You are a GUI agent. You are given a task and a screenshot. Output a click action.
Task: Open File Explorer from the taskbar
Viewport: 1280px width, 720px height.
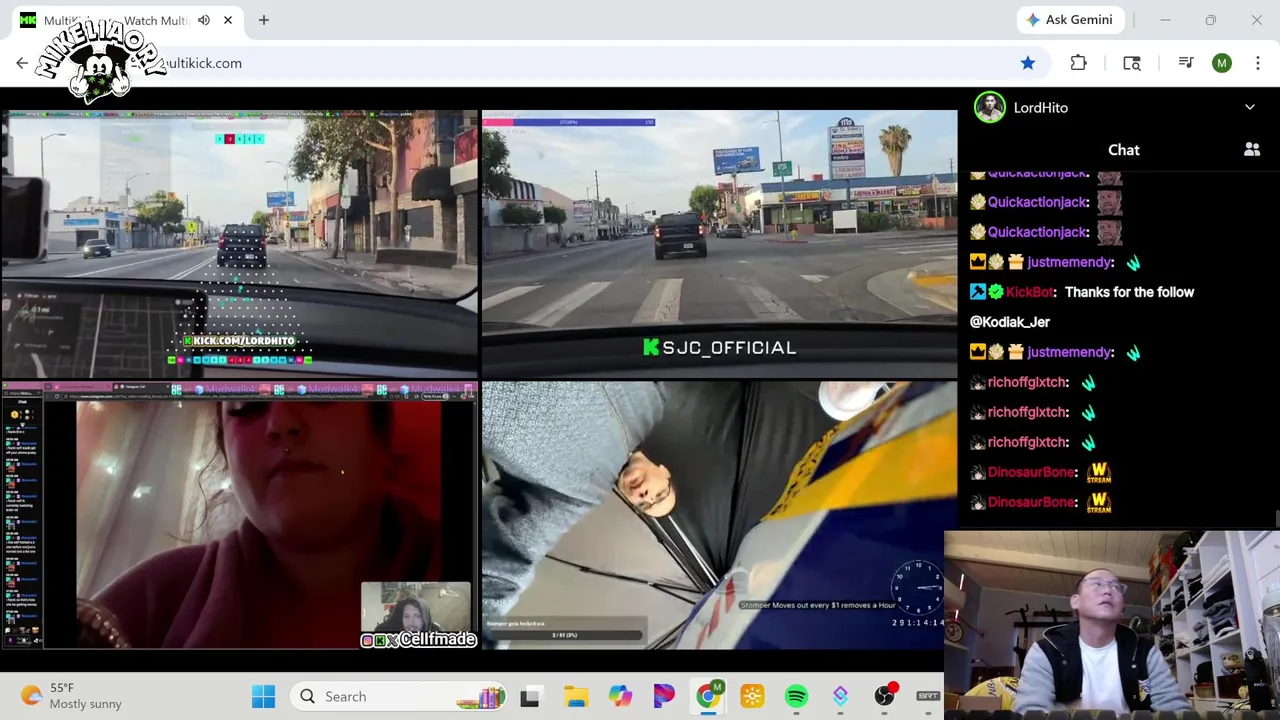(x=576, y=697)
